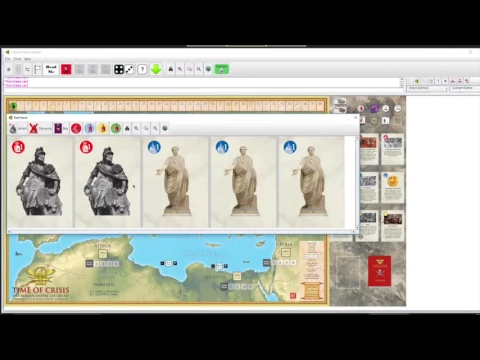Click the chat input field below log

click(202, 90)
